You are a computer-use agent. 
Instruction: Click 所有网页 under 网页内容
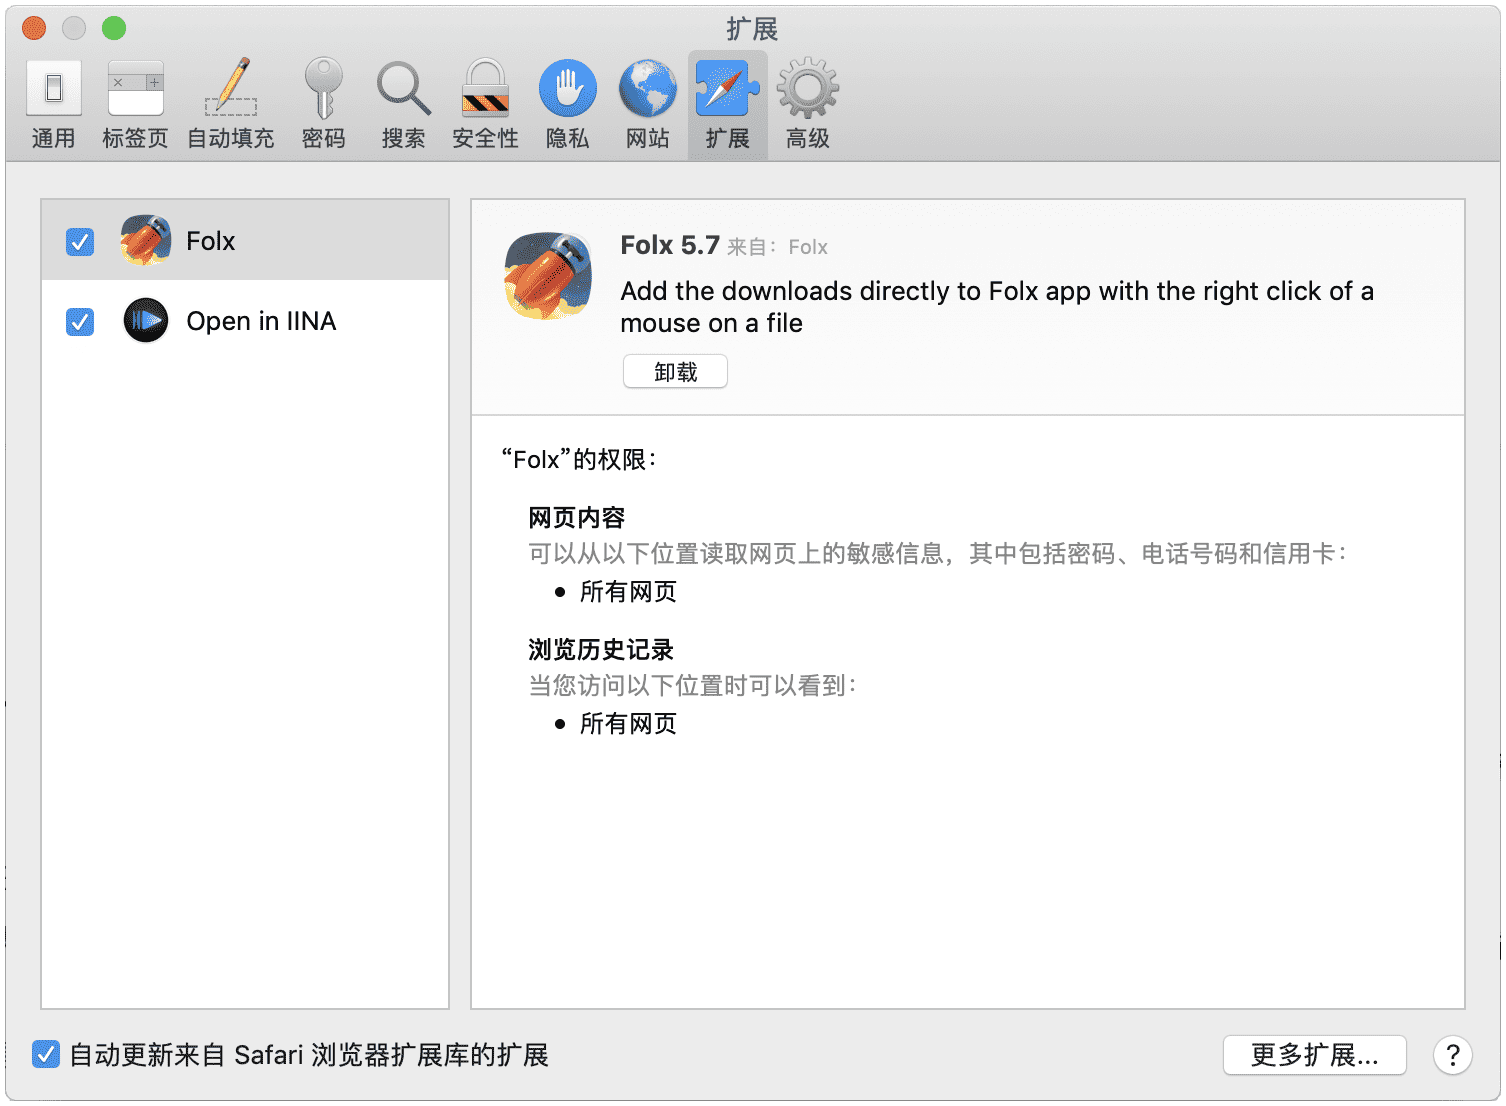tap(628, 591)
